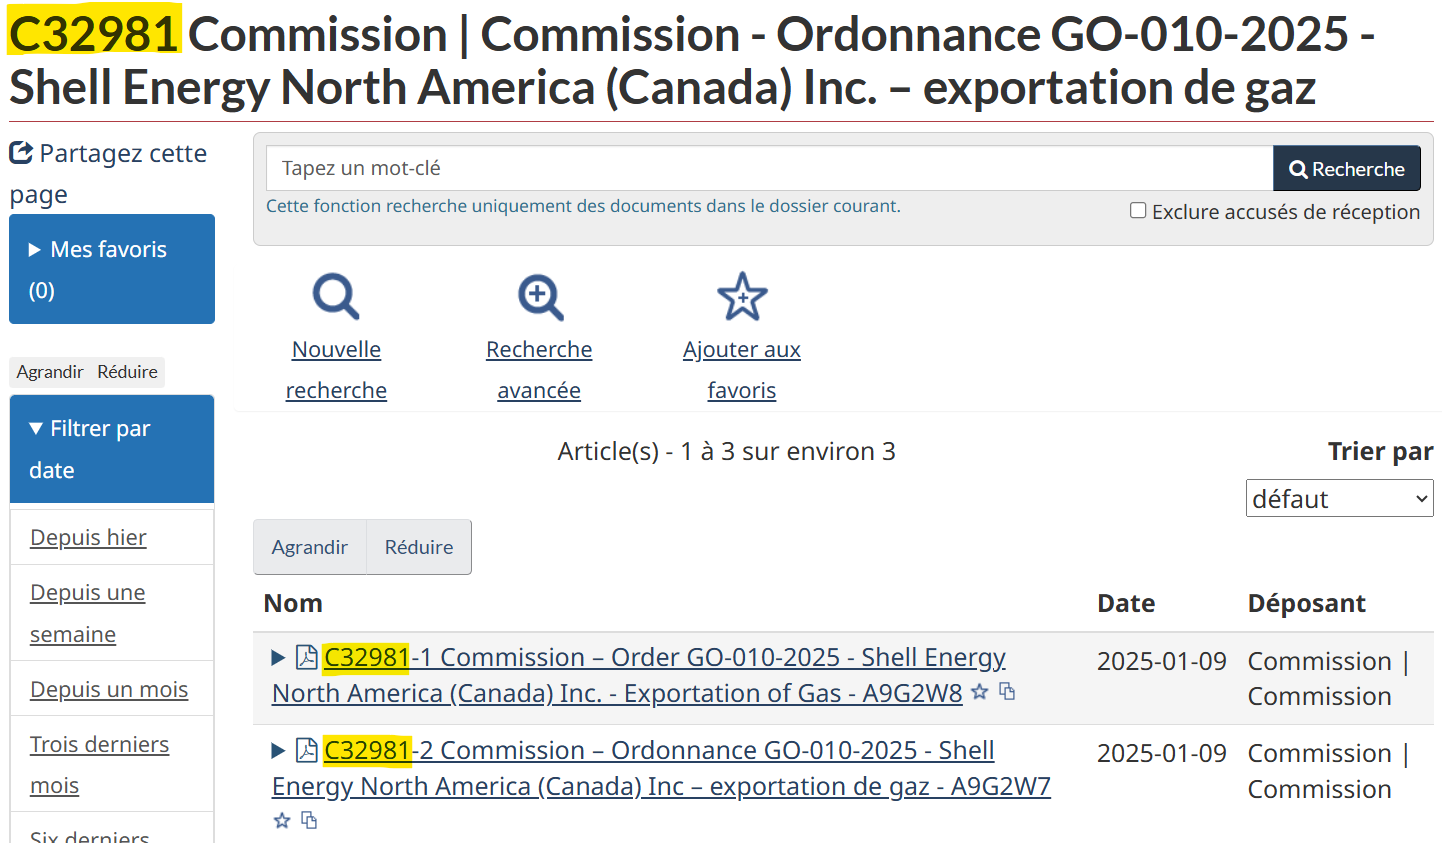Expand details of the C32981-1 row
Image resolution: width=1442 pixels, height=843 pixels.
(278, 658)
